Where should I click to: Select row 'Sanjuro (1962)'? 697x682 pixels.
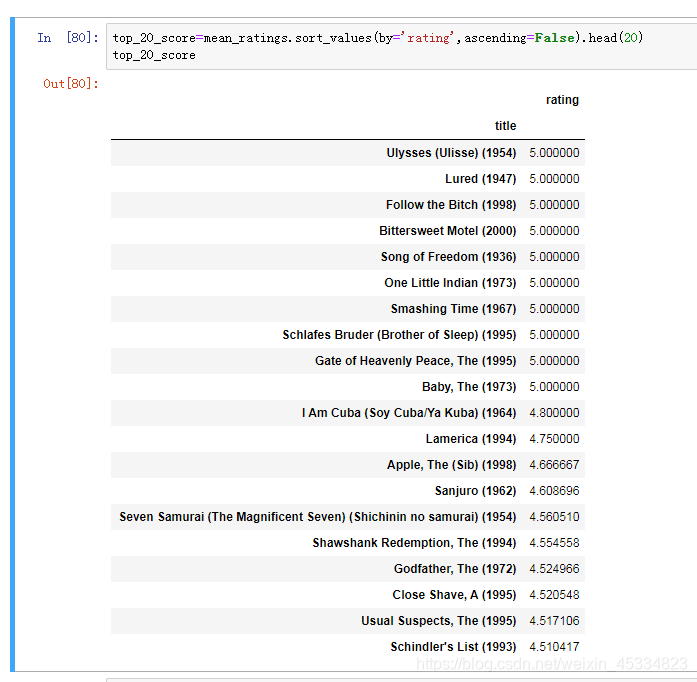tap(348, 491)
